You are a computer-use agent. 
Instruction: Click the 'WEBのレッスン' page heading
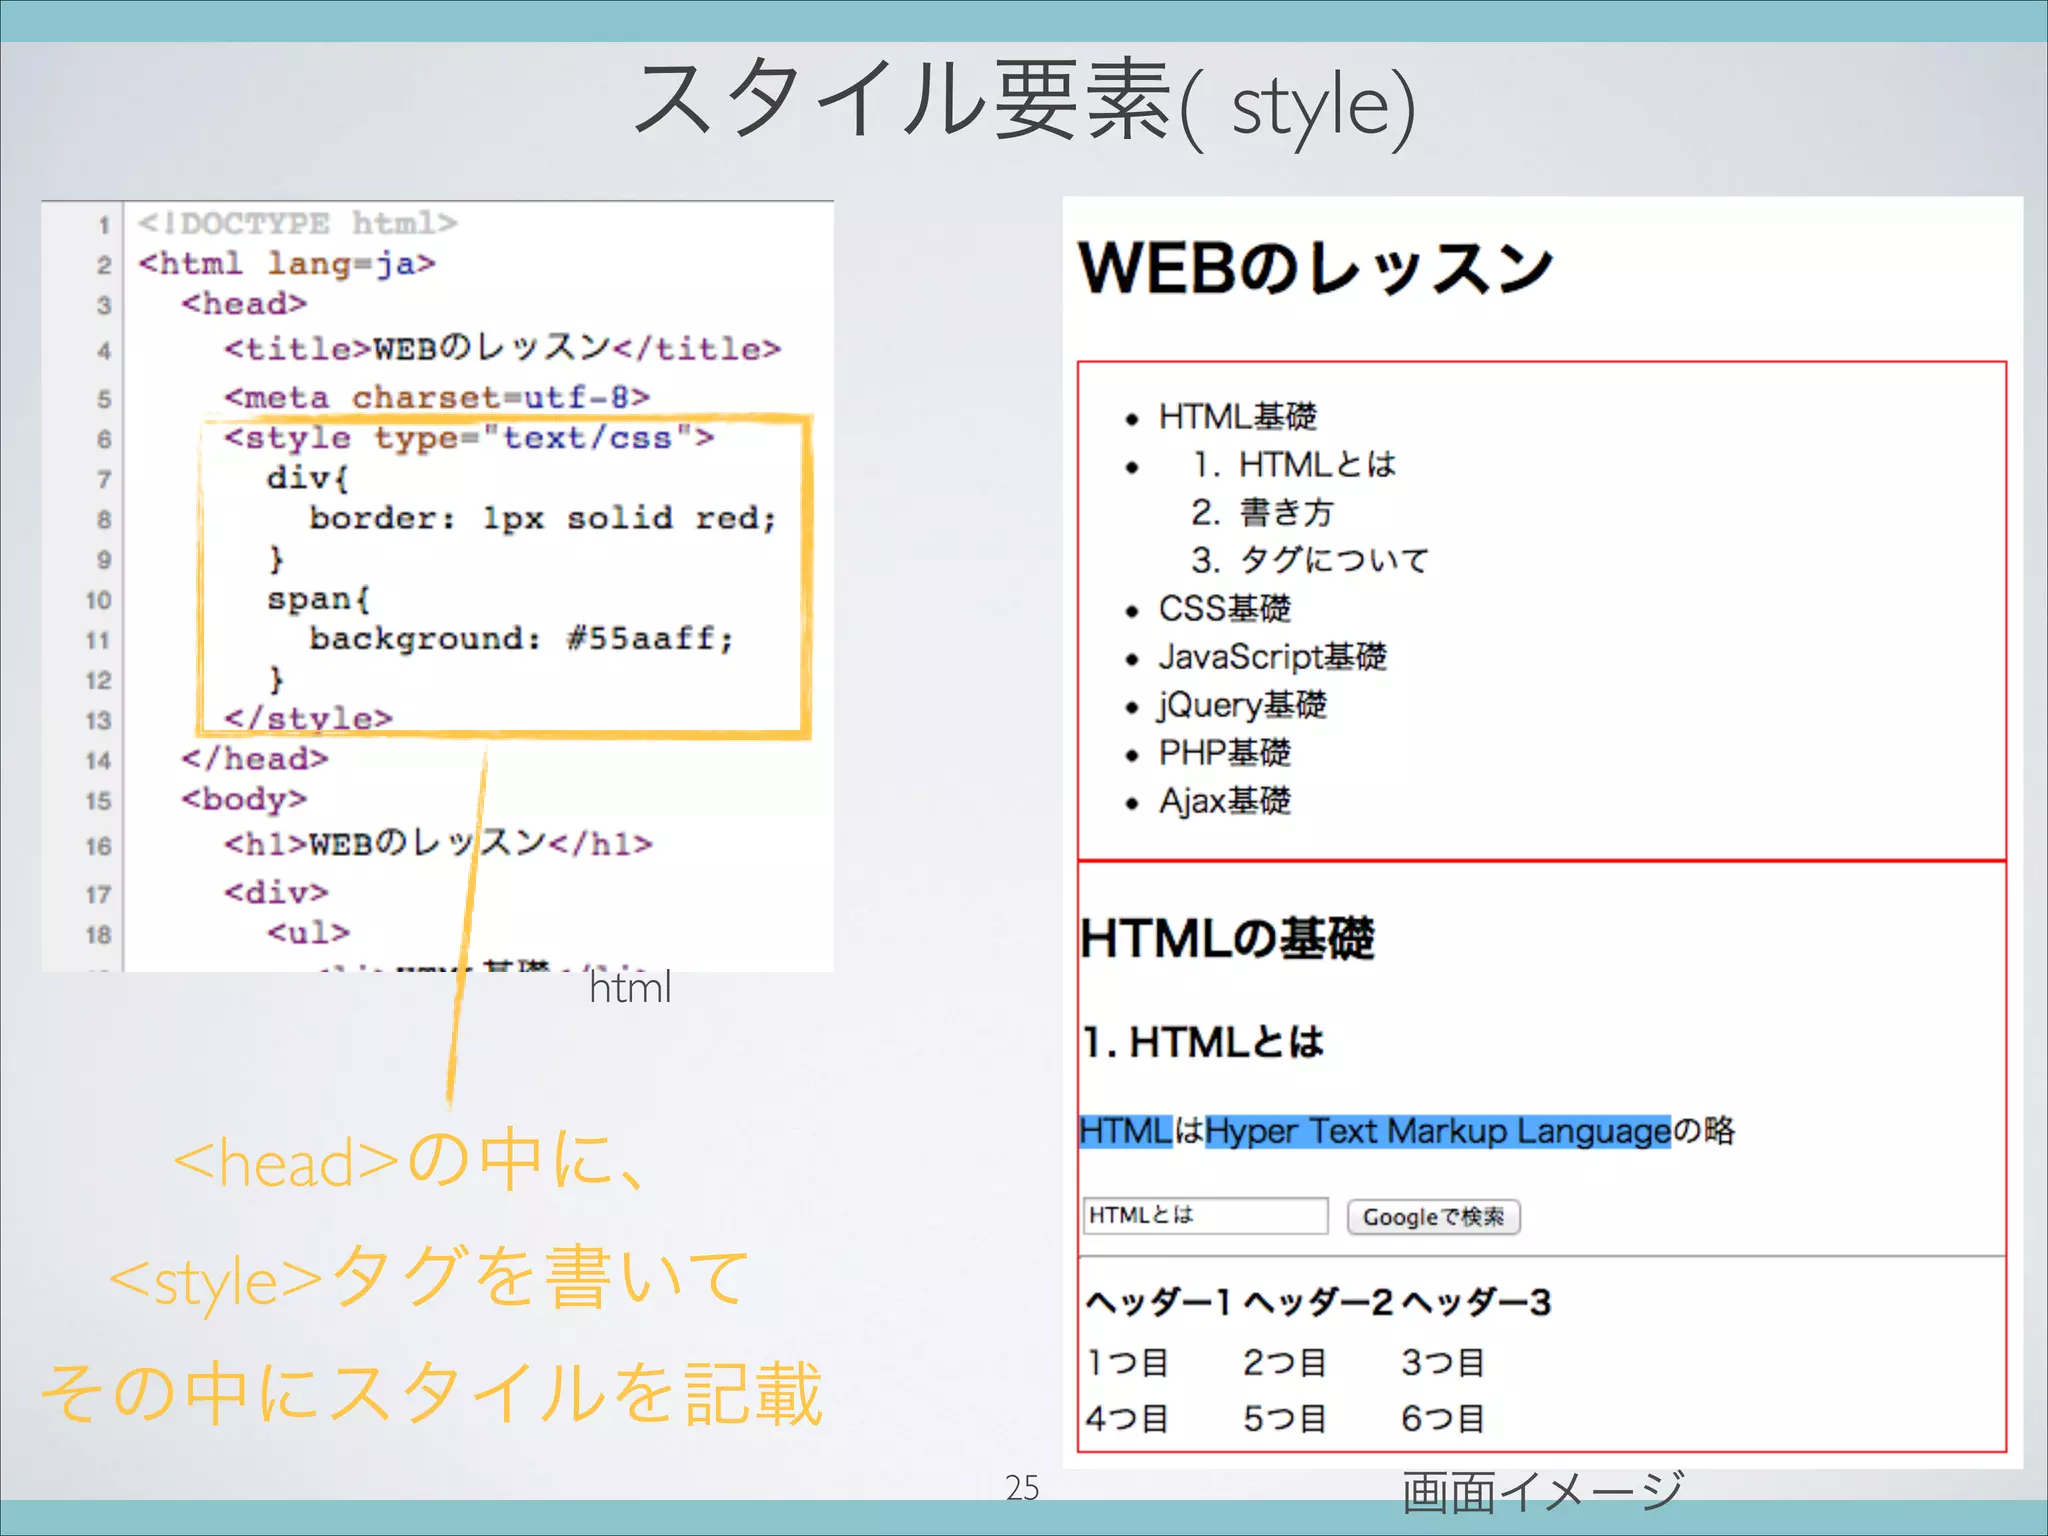click(1315, 268)
